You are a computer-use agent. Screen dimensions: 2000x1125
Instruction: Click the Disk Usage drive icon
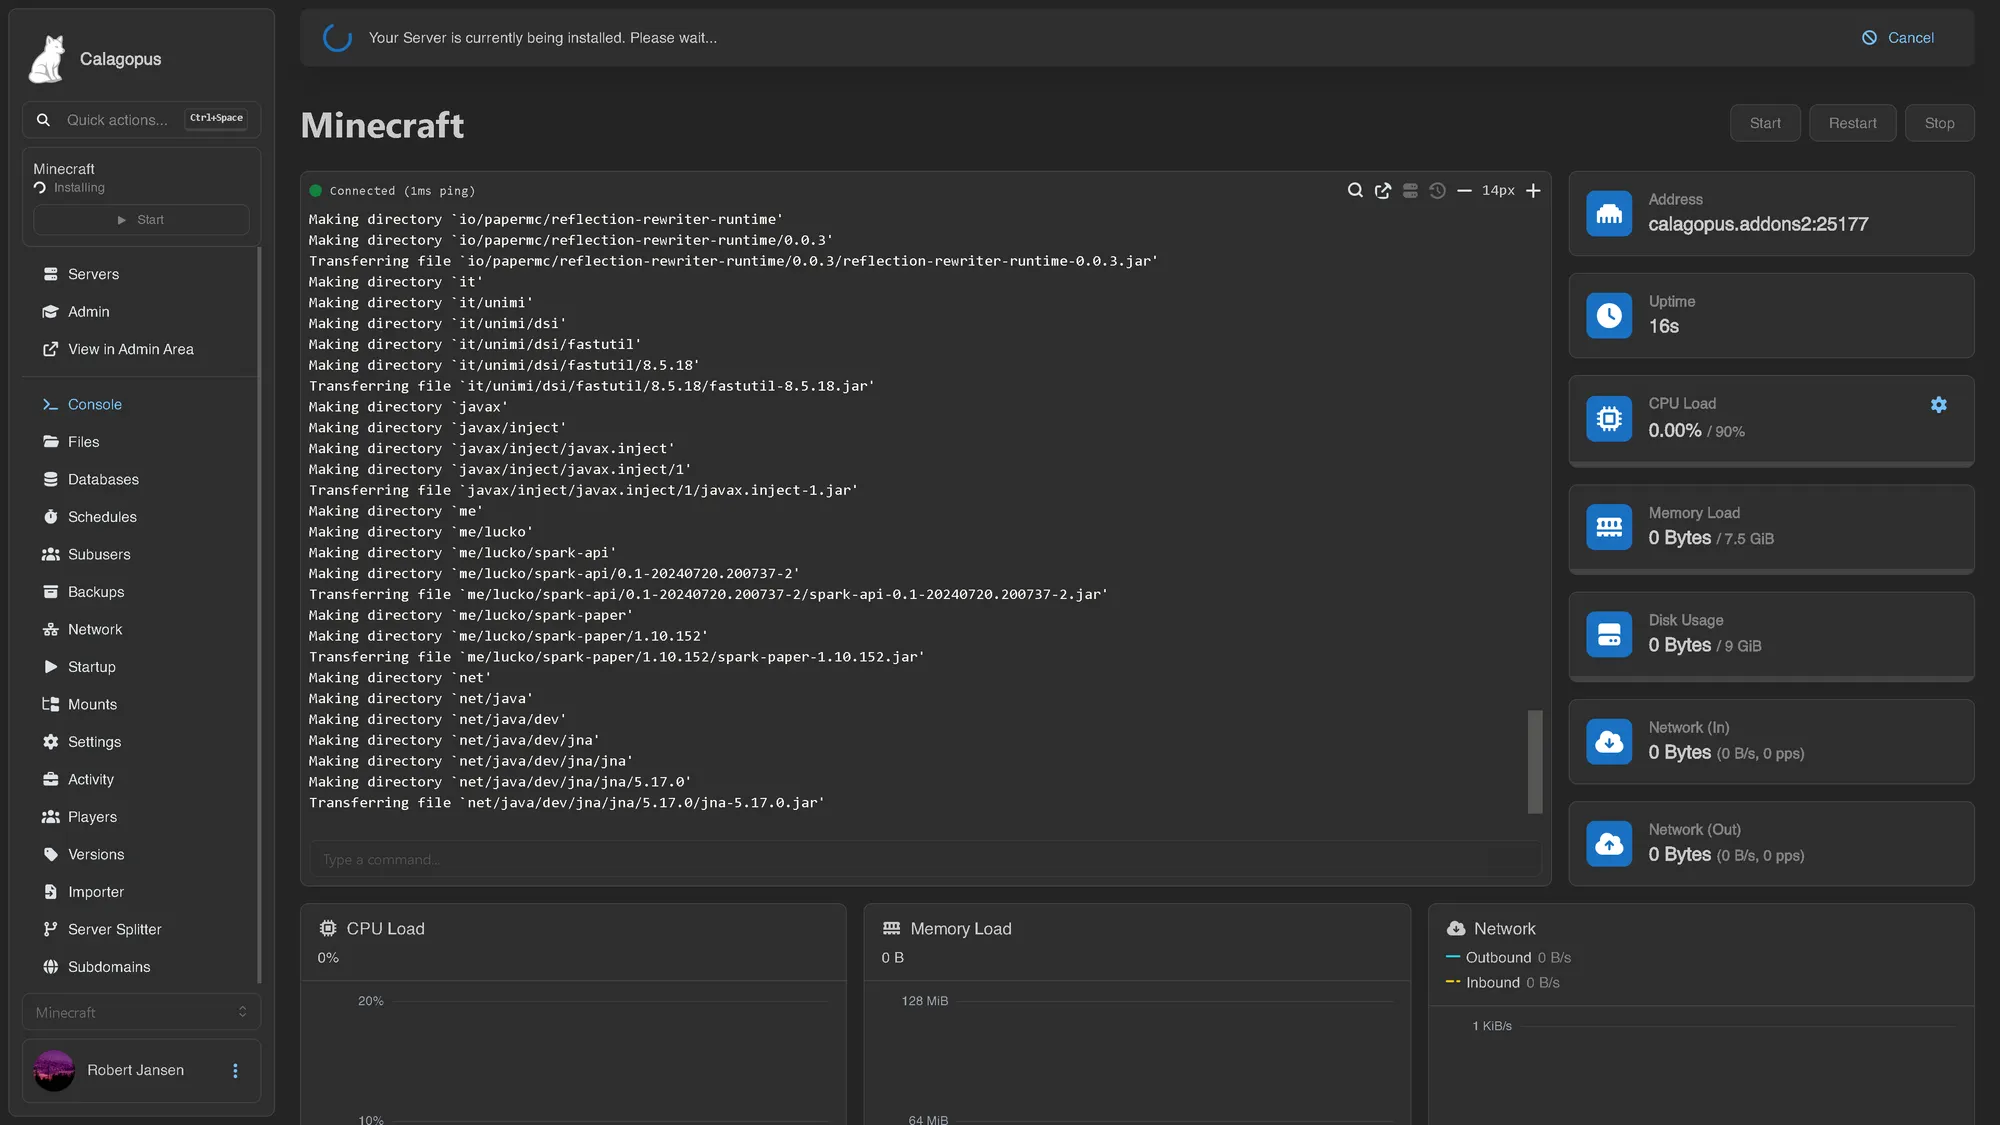(1609, 634)
